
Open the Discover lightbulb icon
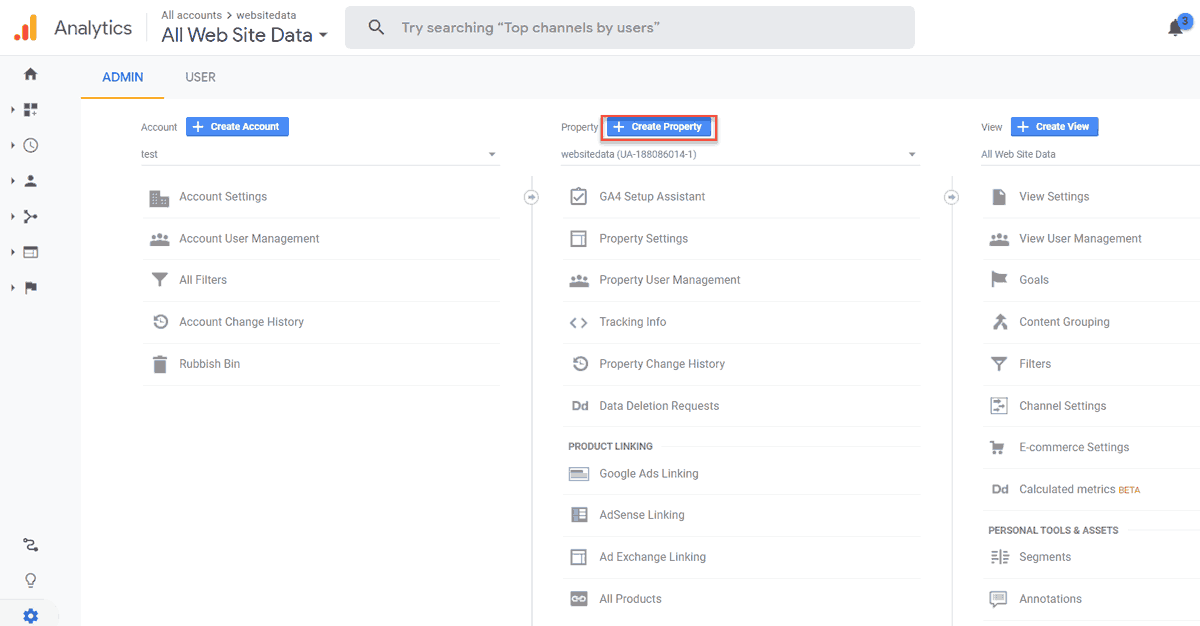pyautogui.click(x=30, y=580)
